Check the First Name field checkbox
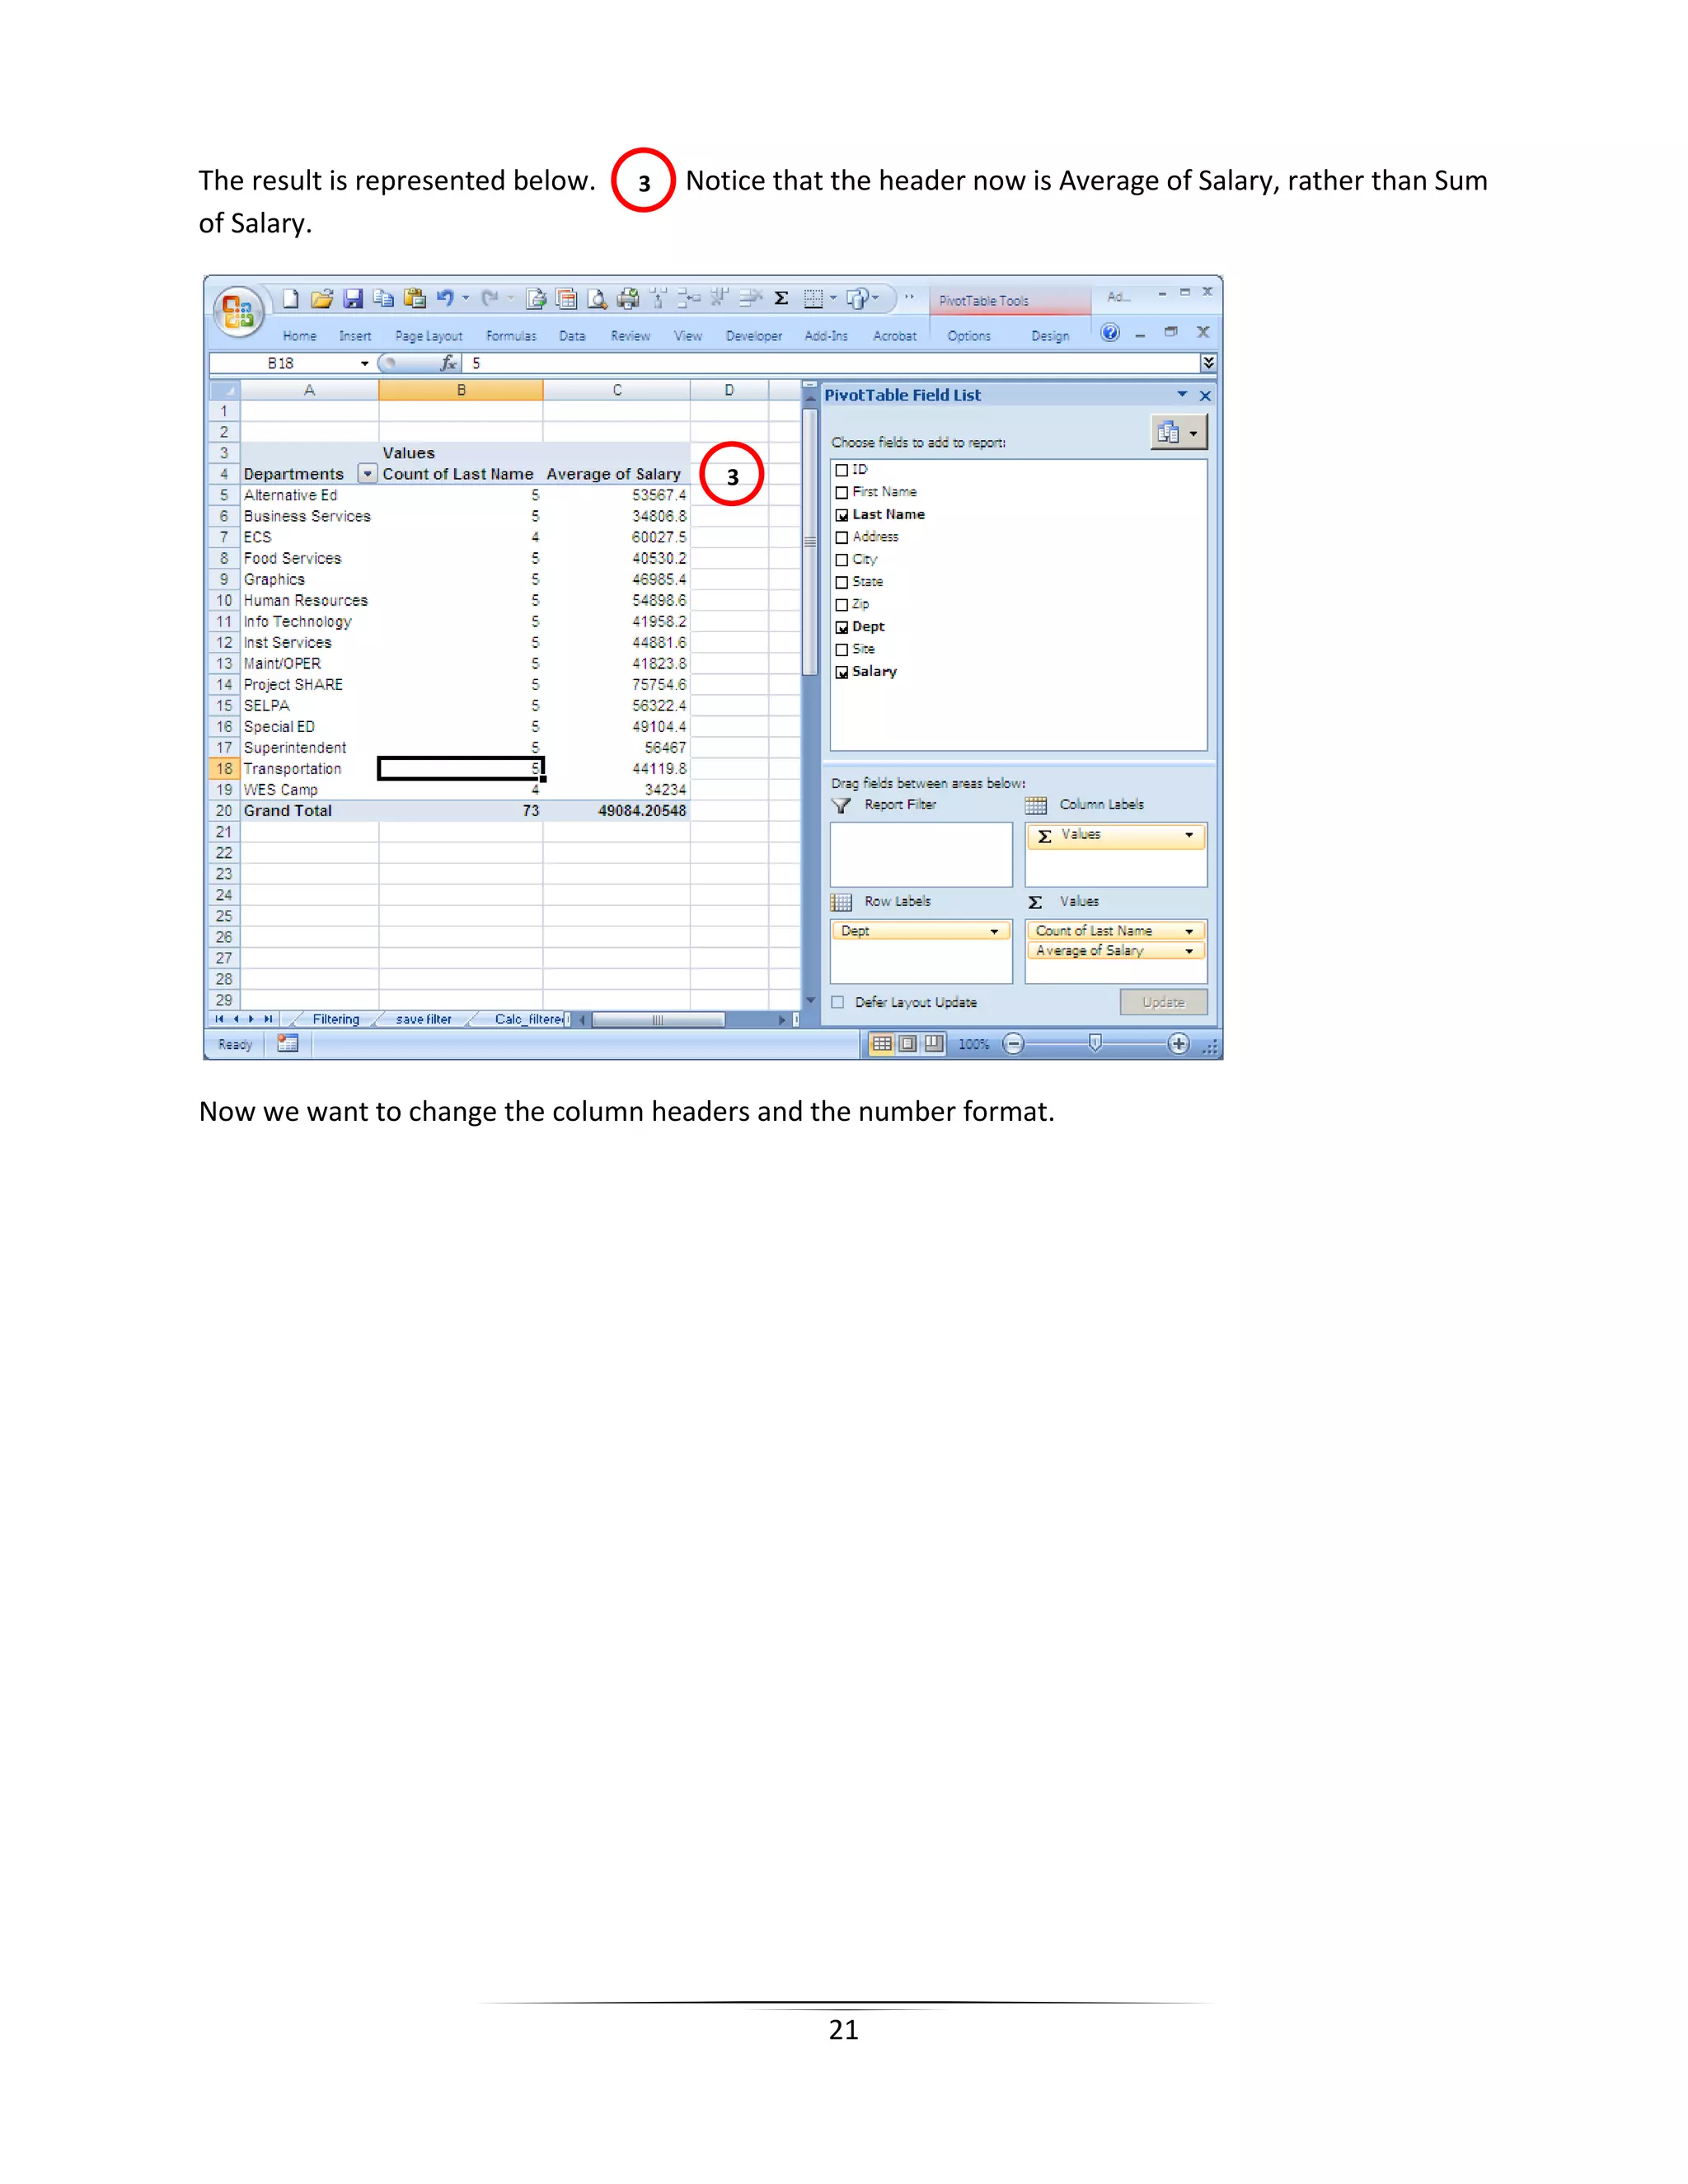Image resolution: width=1688 pixels, height=2184 pixels. coord(842,492)
